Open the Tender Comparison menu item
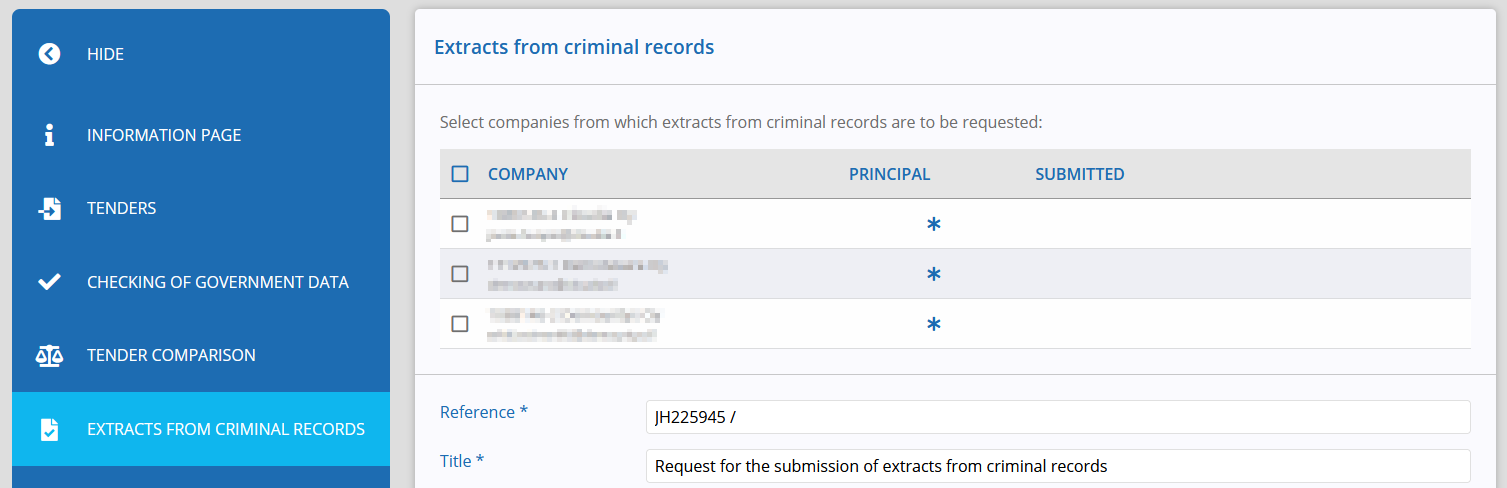This screenshot has width=1507, height=488. point(201,355)
